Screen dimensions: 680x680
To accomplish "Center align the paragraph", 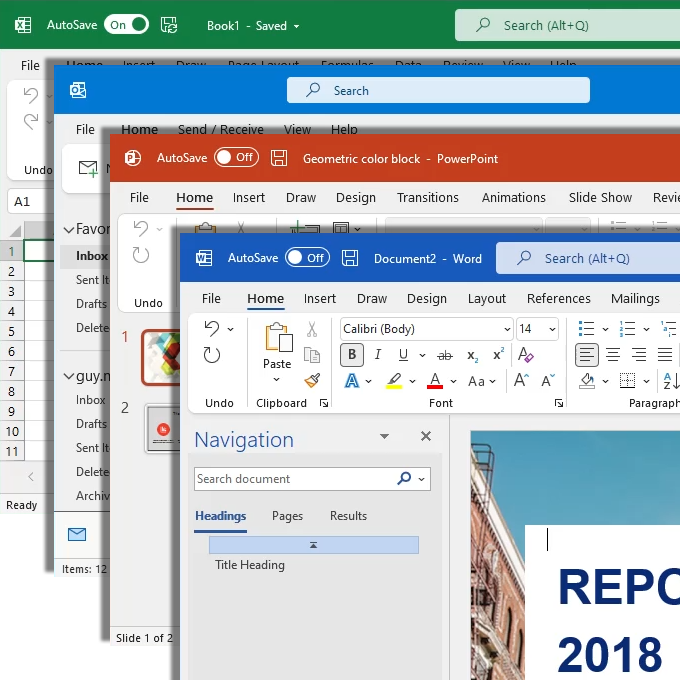I will [613, 355].
